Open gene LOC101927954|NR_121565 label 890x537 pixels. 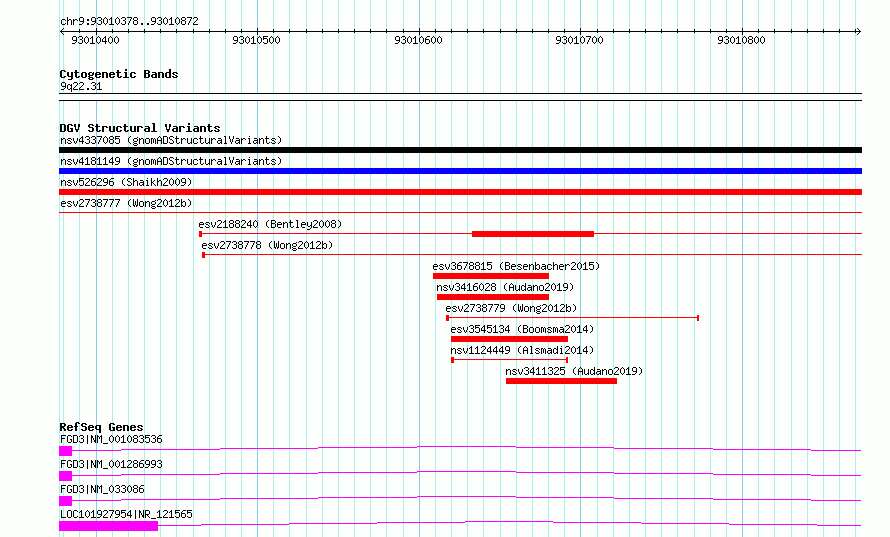pos(126,514)
